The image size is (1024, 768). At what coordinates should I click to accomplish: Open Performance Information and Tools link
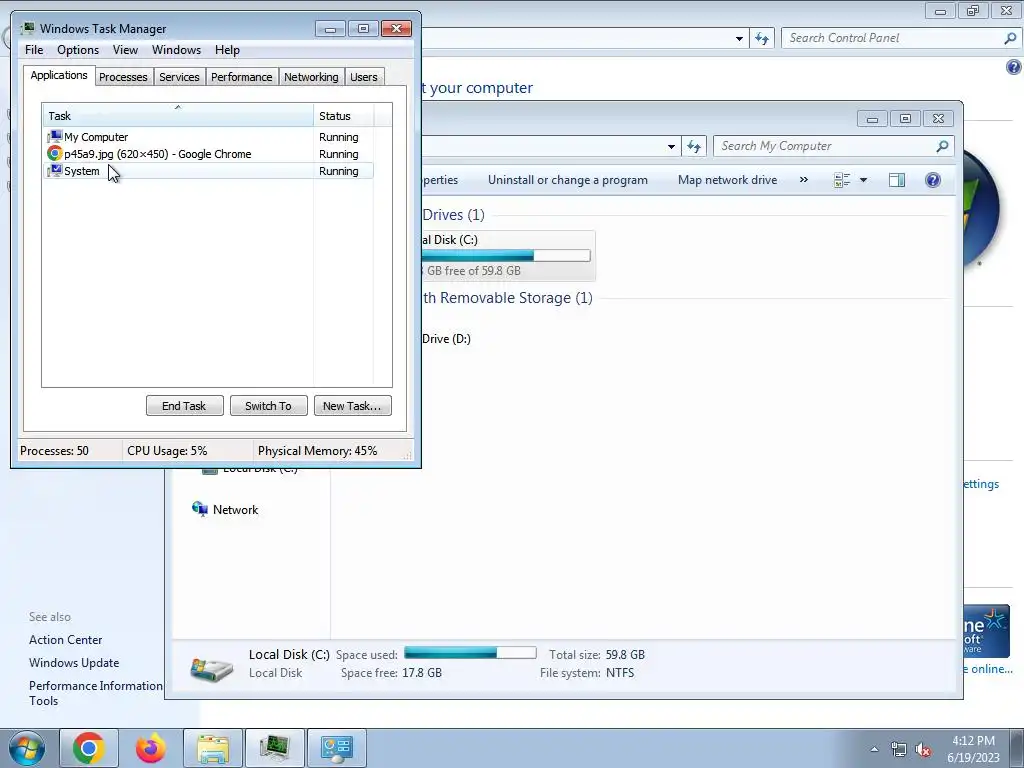point(95,693)
